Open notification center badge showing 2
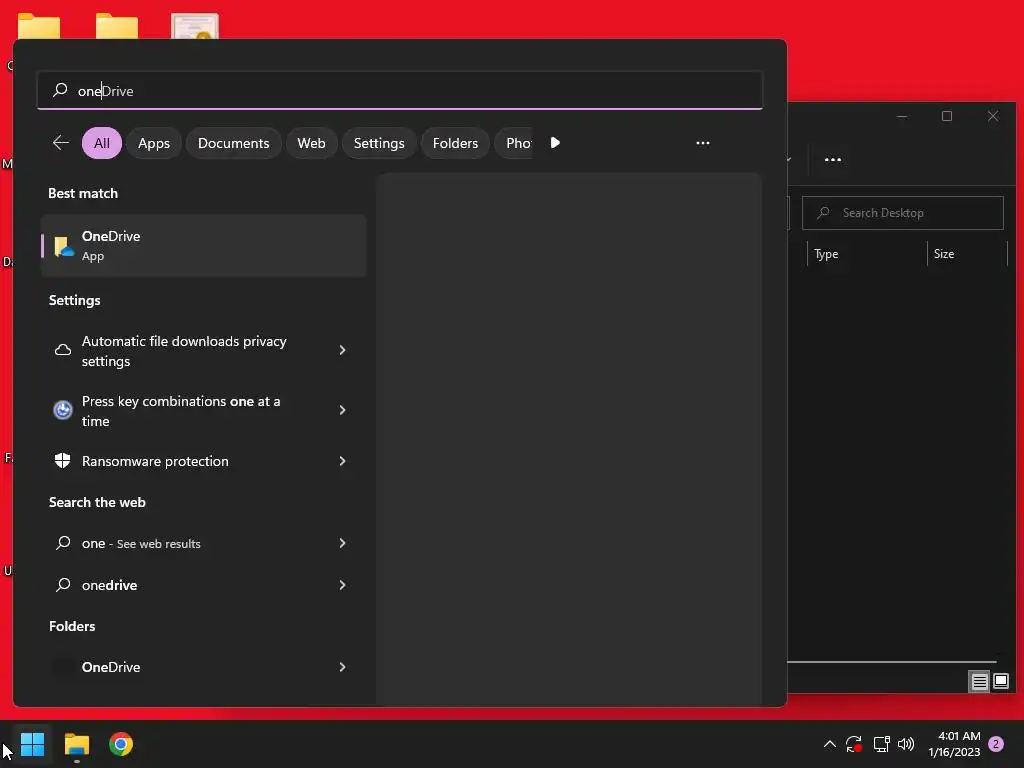The width and height of the screenshot is (1024, 768). coord(996,744)
